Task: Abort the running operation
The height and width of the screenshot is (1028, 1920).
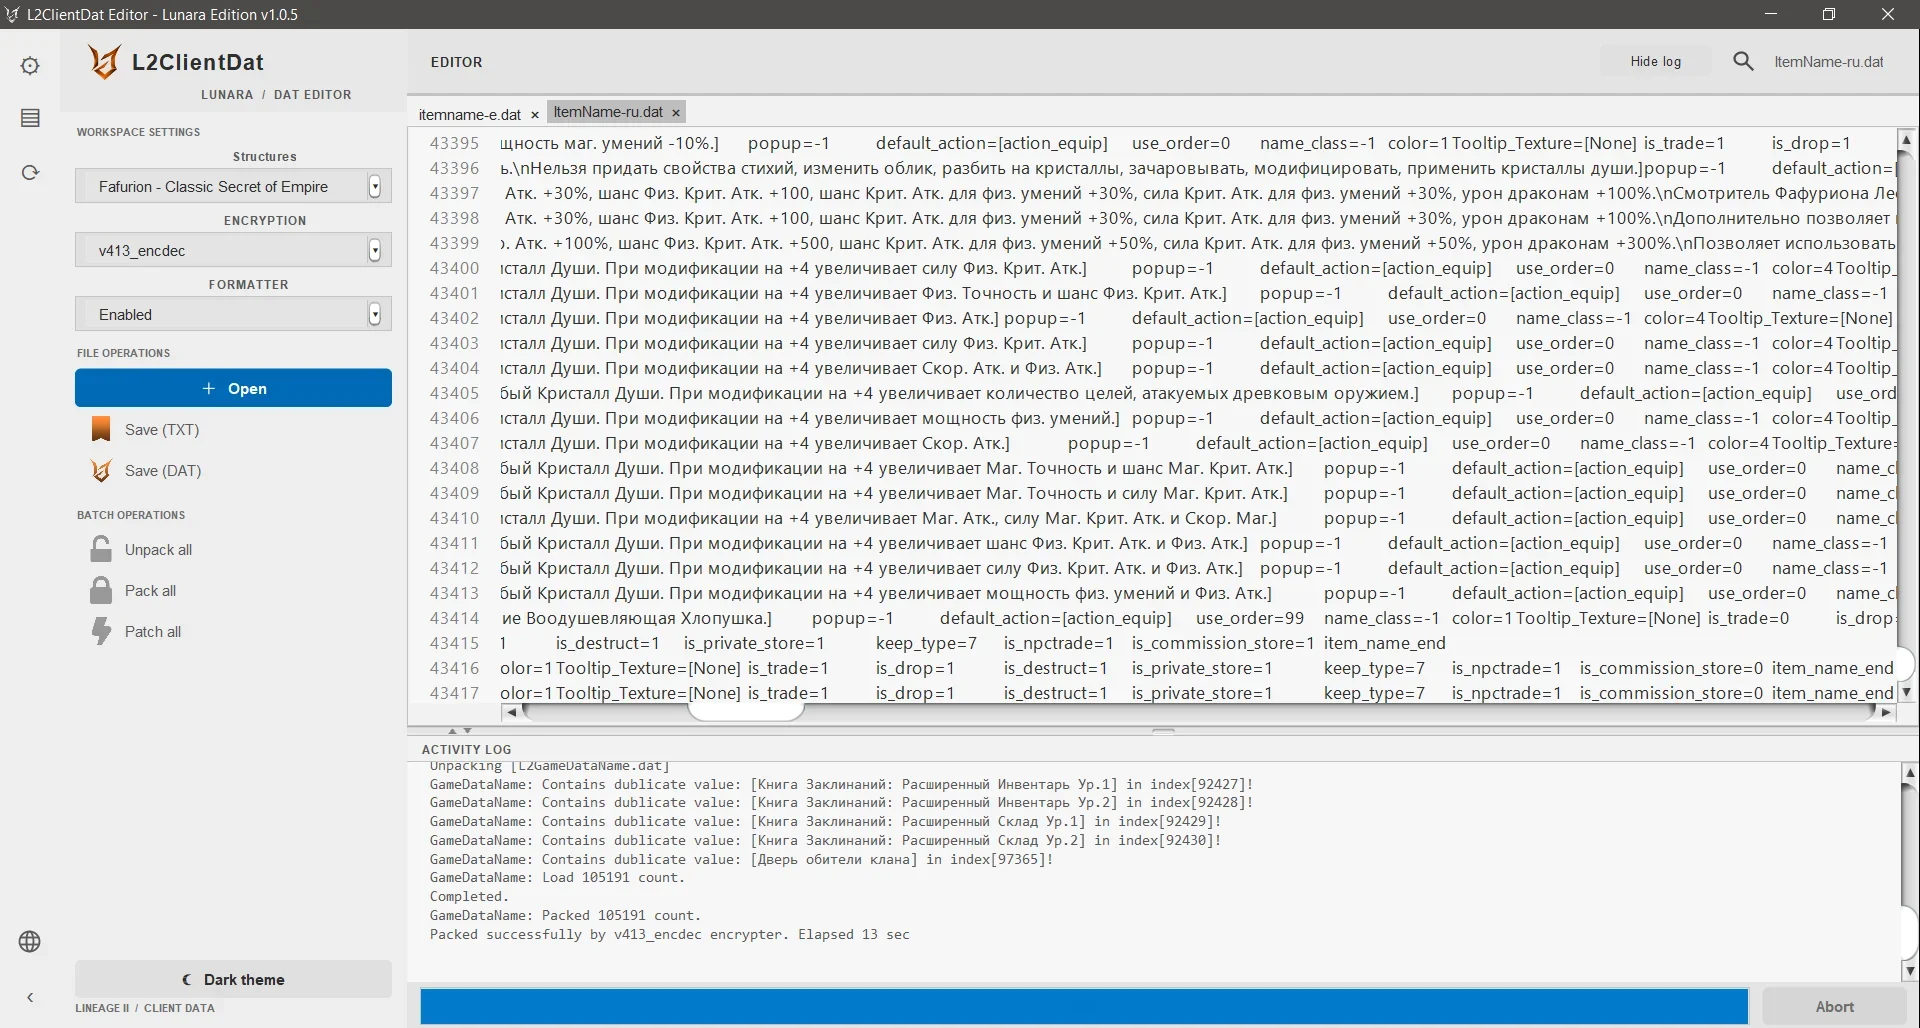Action: click(1835, 1006)
